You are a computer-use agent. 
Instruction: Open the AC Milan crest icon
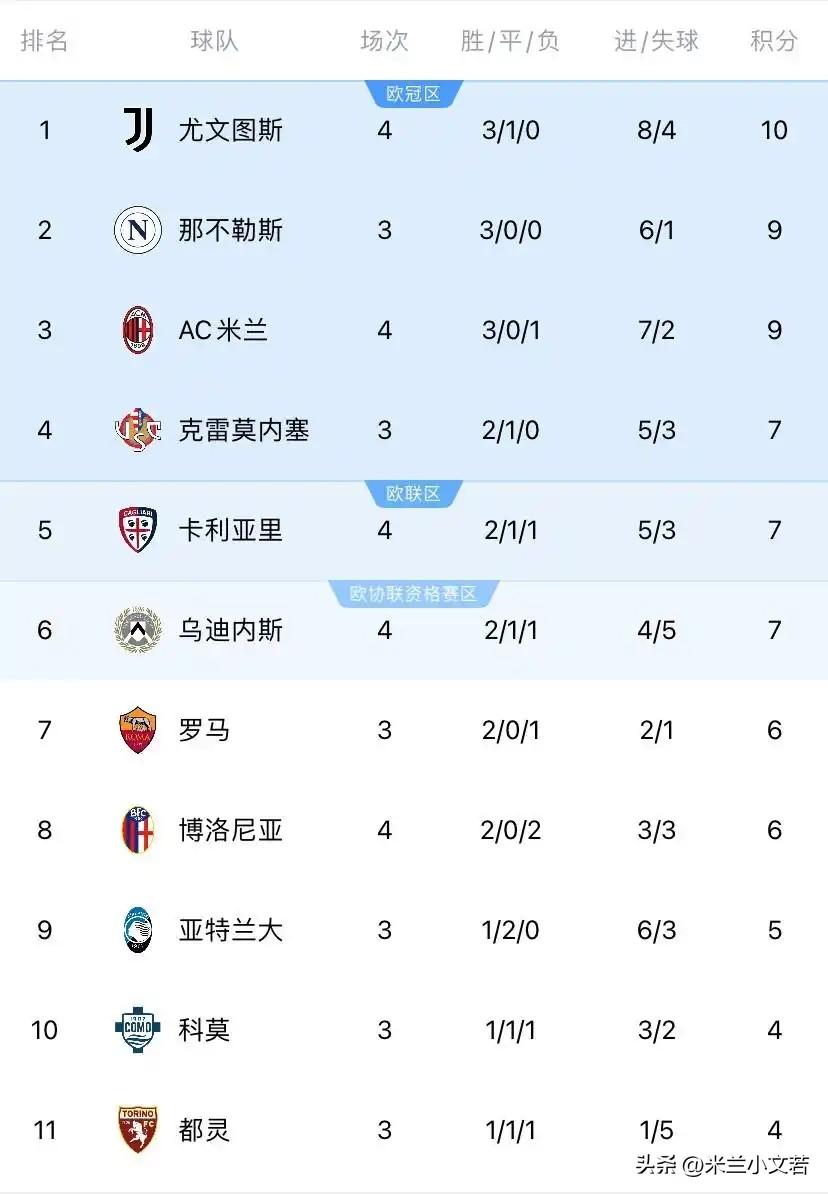138,330
